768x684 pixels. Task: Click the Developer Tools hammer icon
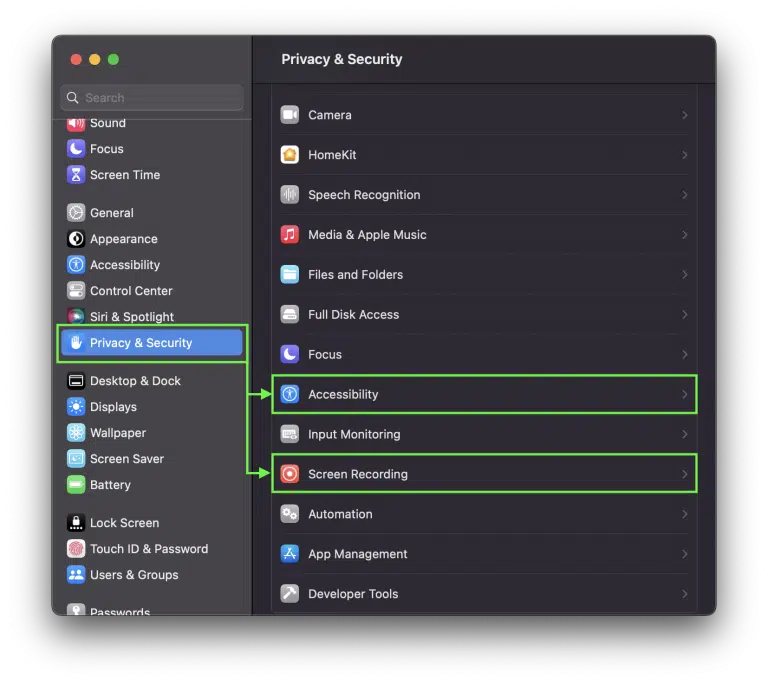[x=289, y=594]
